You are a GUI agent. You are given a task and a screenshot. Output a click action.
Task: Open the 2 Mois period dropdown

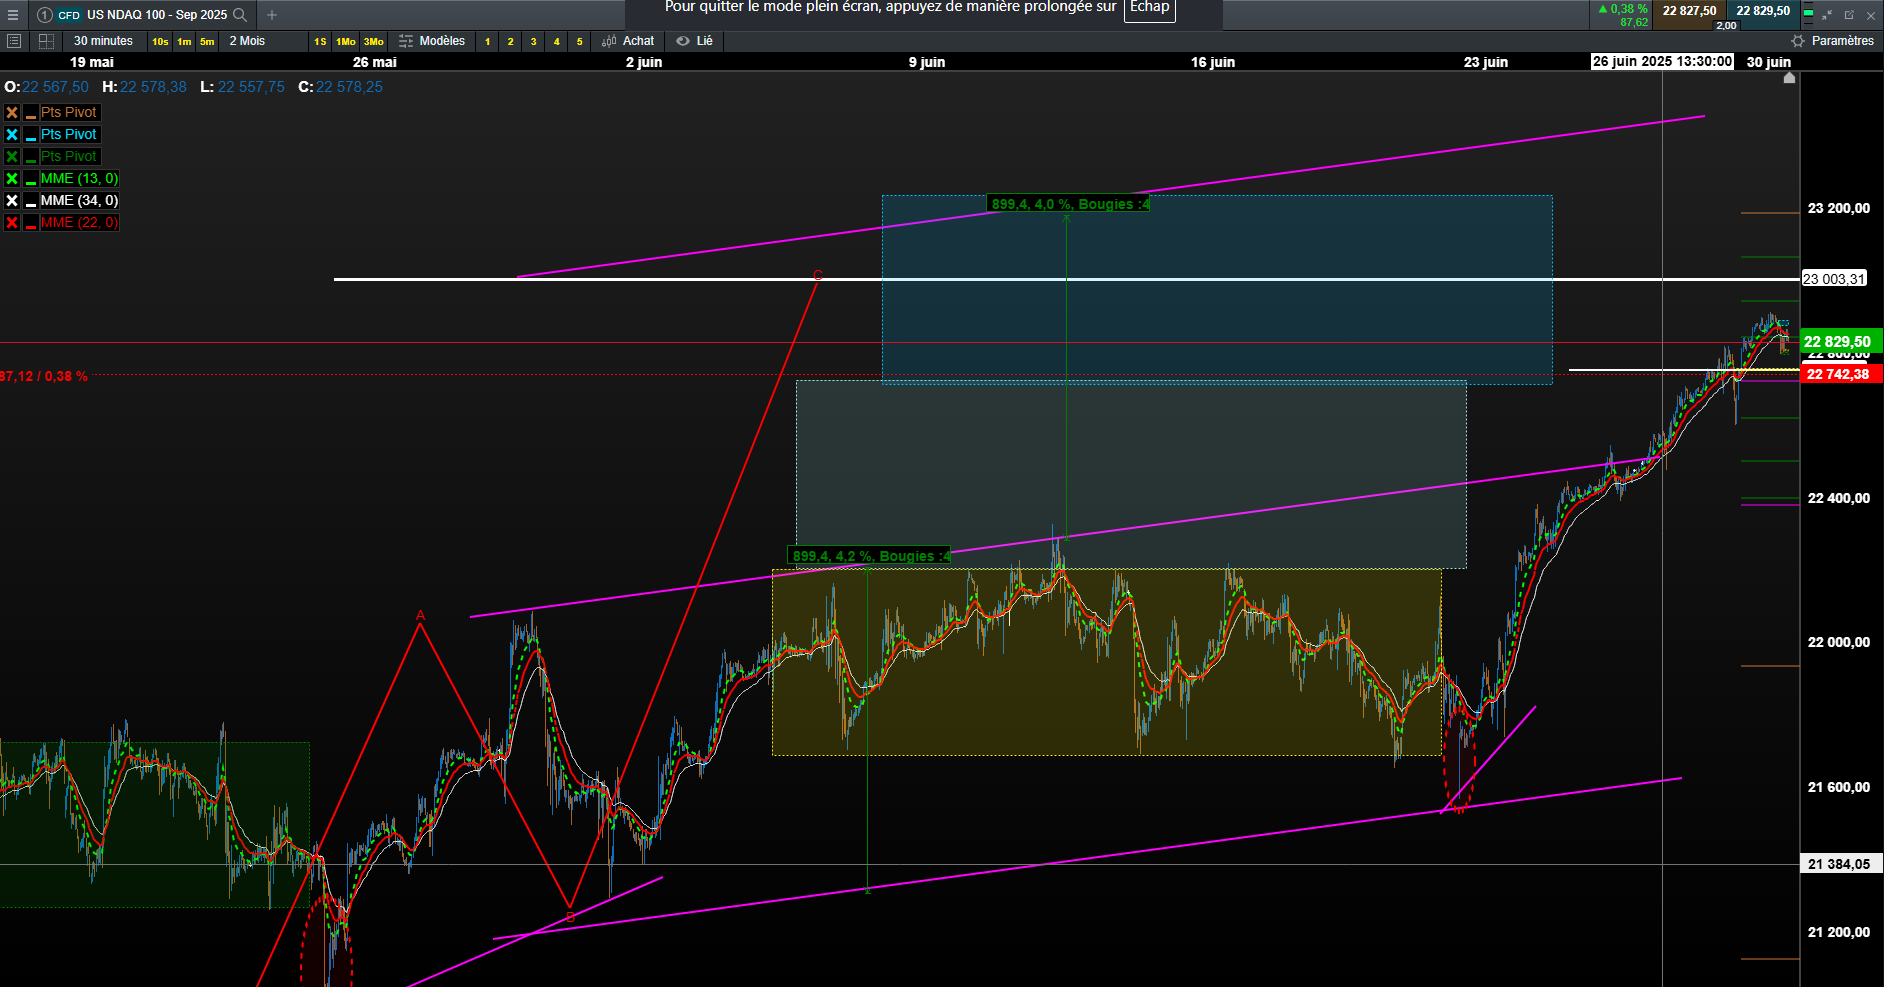coord(247,41)
